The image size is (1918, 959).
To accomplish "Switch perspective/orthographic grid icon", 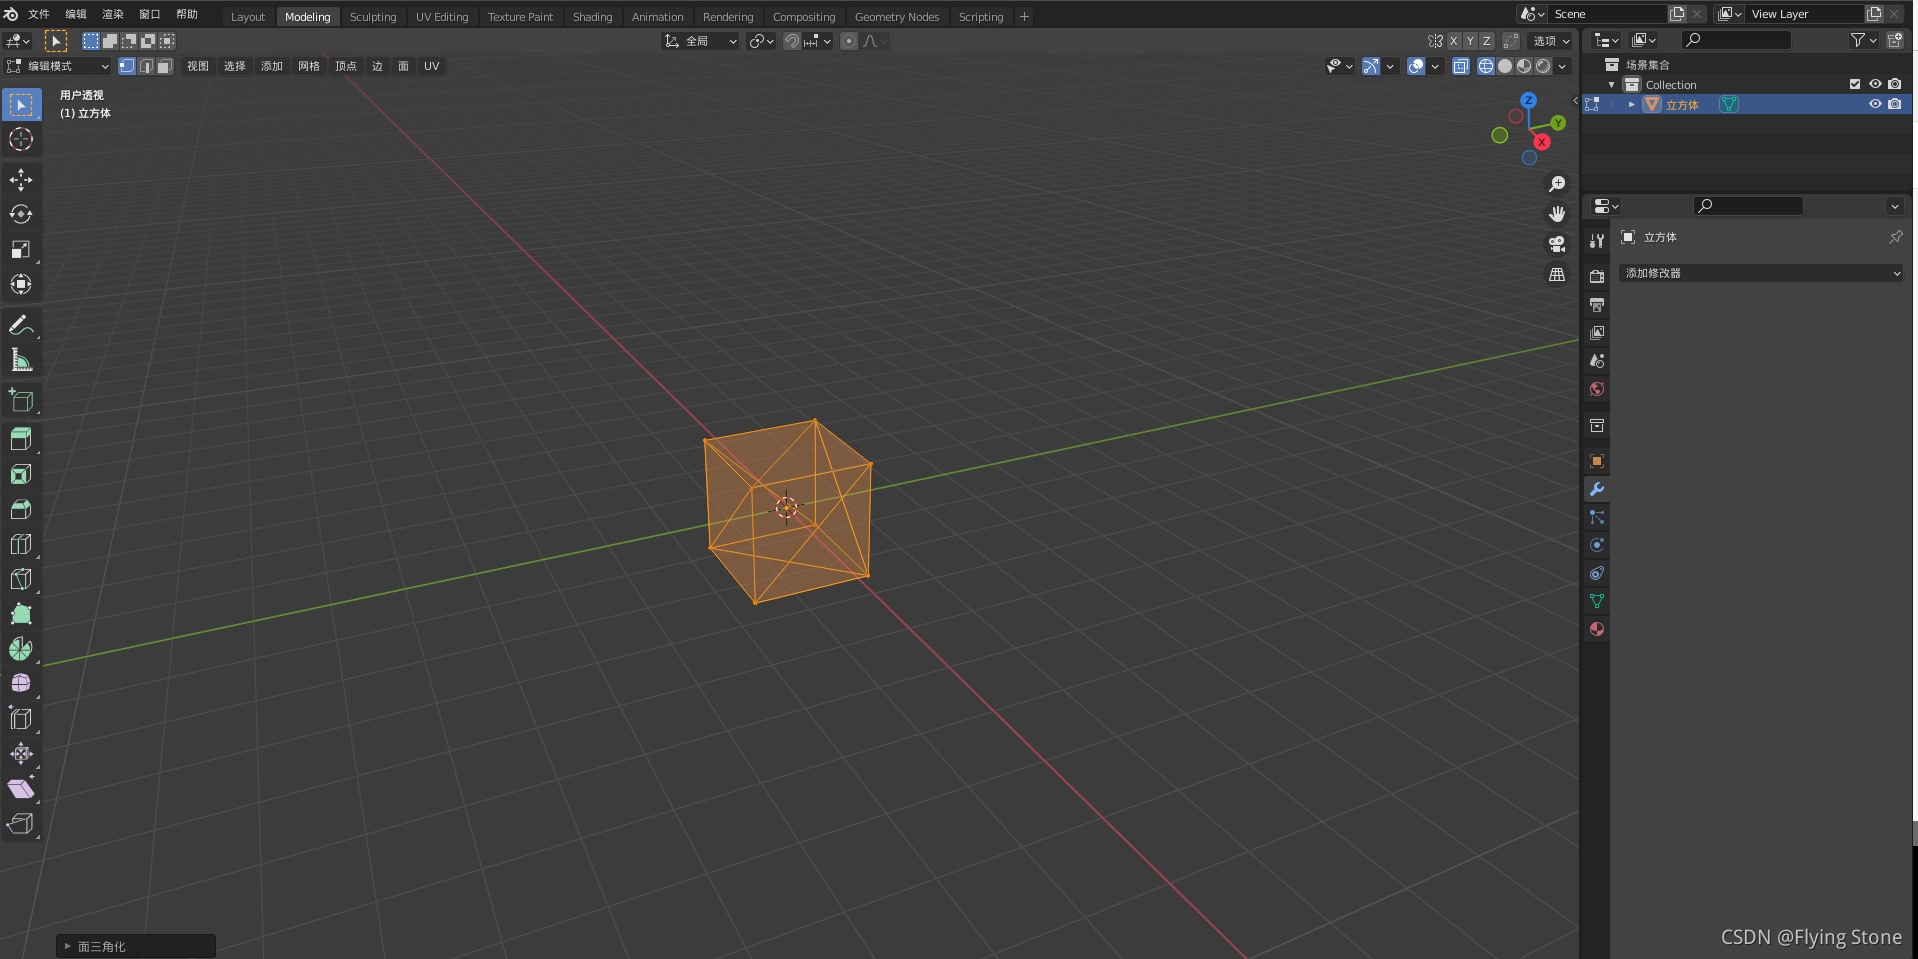I will (x=1557, y=274).
